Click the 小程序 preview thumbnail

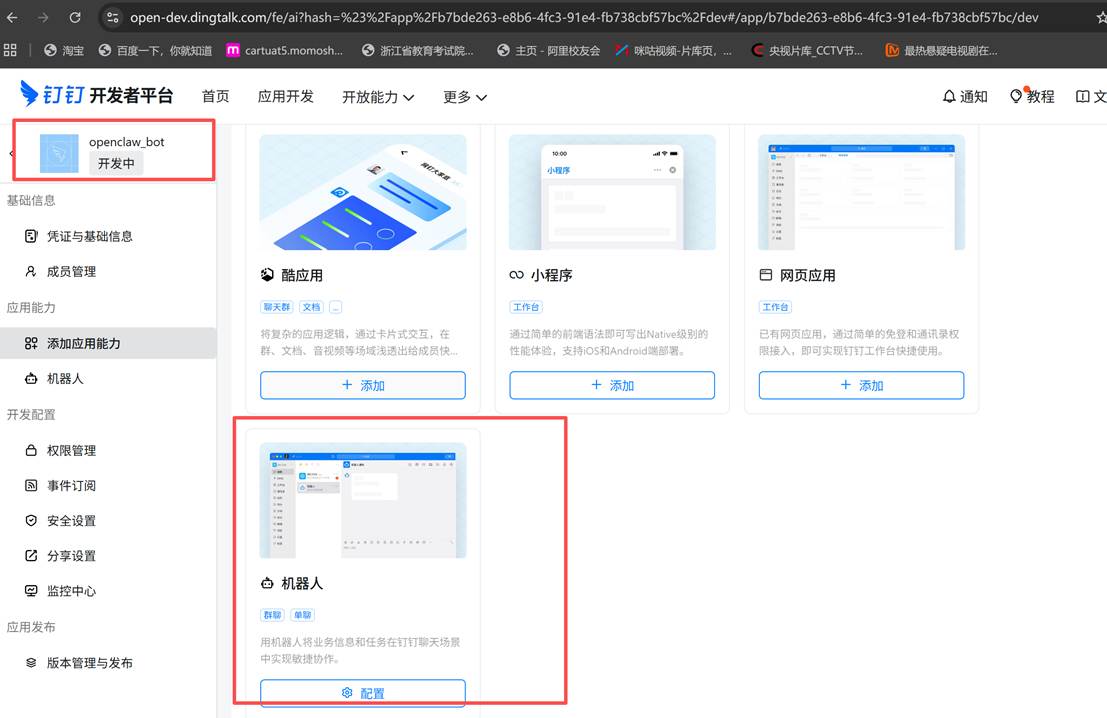pos(612,192)
